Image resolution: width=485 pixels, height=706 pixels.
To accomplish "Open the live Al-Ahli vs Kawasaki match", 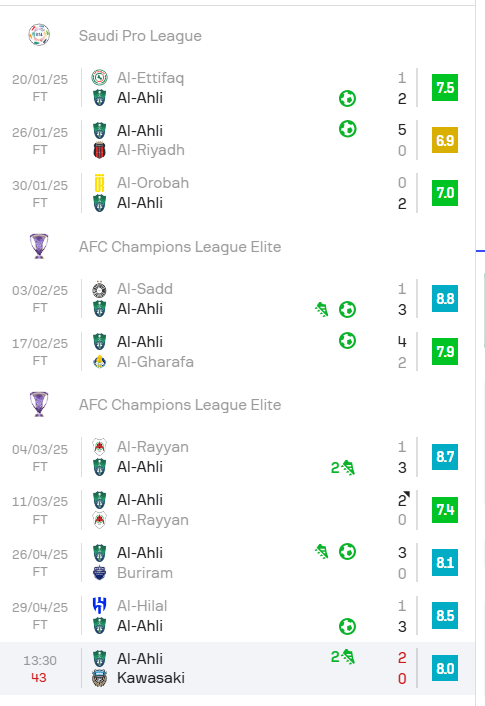I will pyautogui.click(x=237, y=668).
